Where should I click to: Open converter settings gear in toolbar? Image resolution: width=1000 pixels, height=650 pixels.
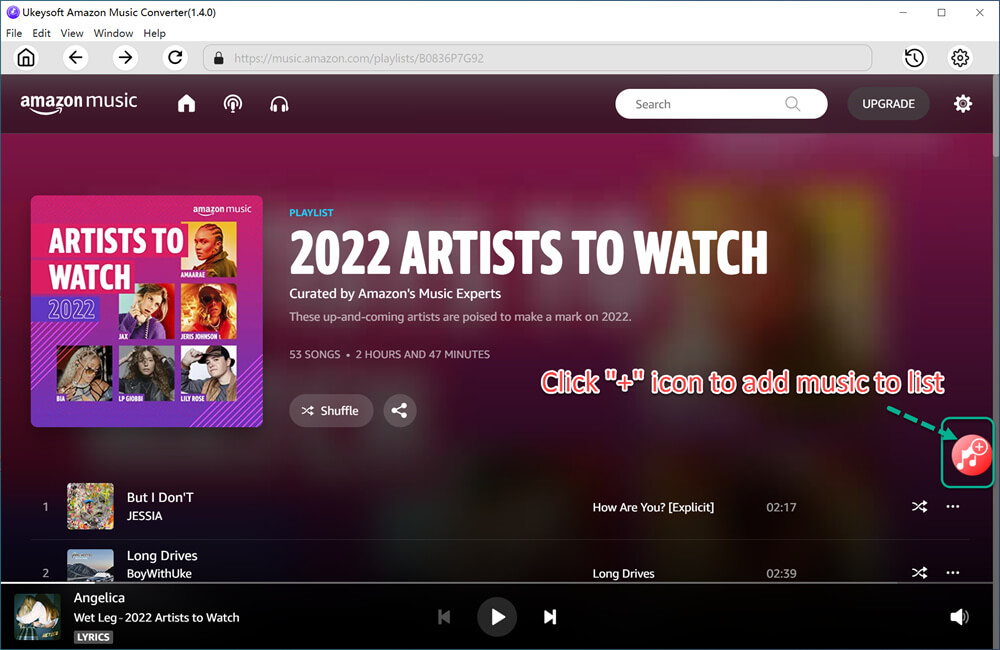(960, 58)
